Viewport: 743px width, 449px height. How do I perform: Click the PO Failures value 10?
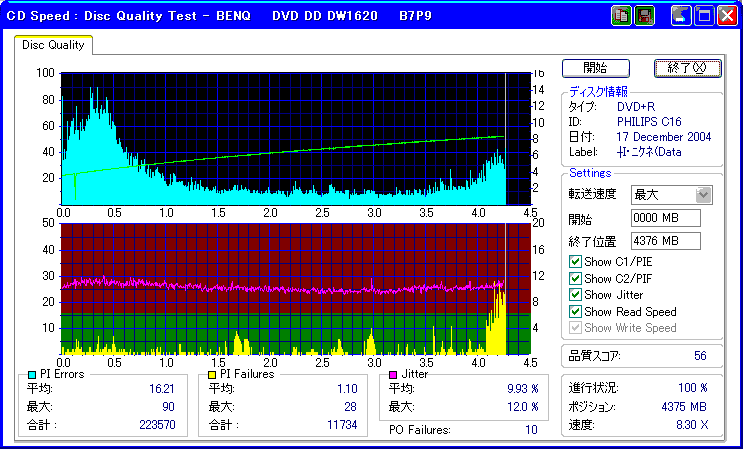531,430
